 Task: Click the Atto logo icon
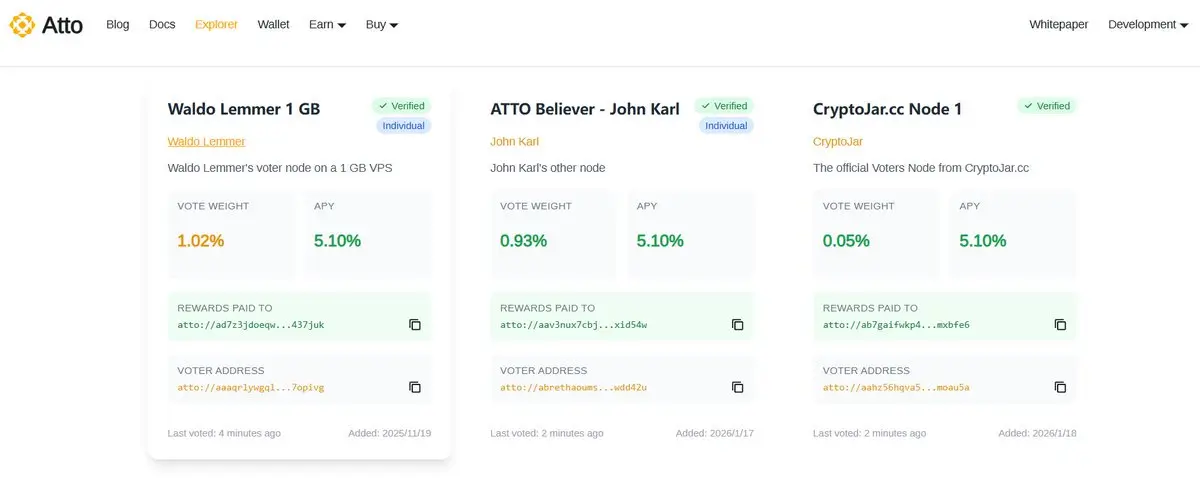pyautogui.click(x=22, y=24)
